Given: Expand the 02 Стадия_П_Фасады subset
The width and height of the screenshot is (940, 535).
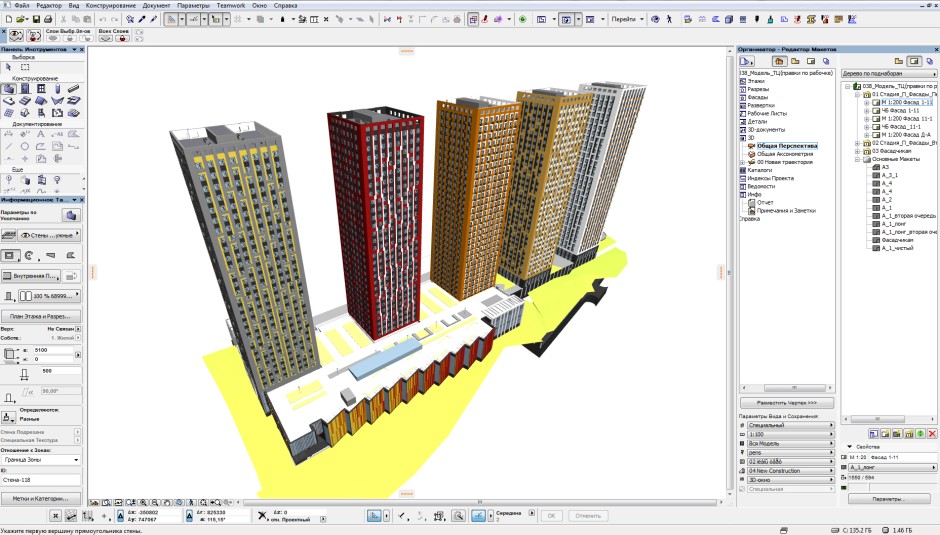Looking at the screenshot, I should pyautogui.click(x=856, y=143).
